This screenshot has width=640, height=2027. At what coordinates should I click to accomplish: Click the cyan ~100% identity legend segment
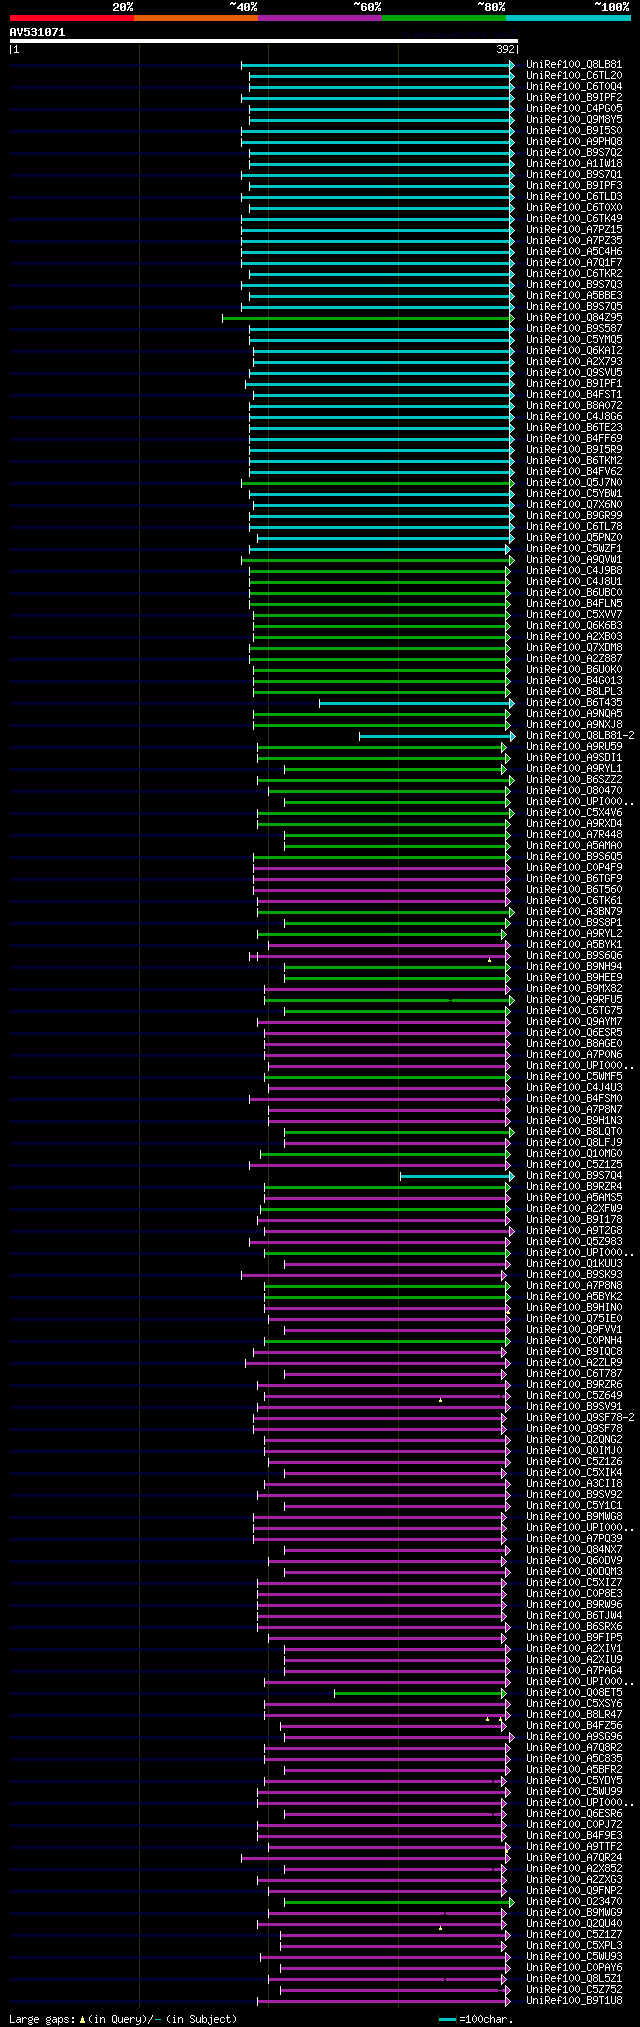[x=568, y=18]
